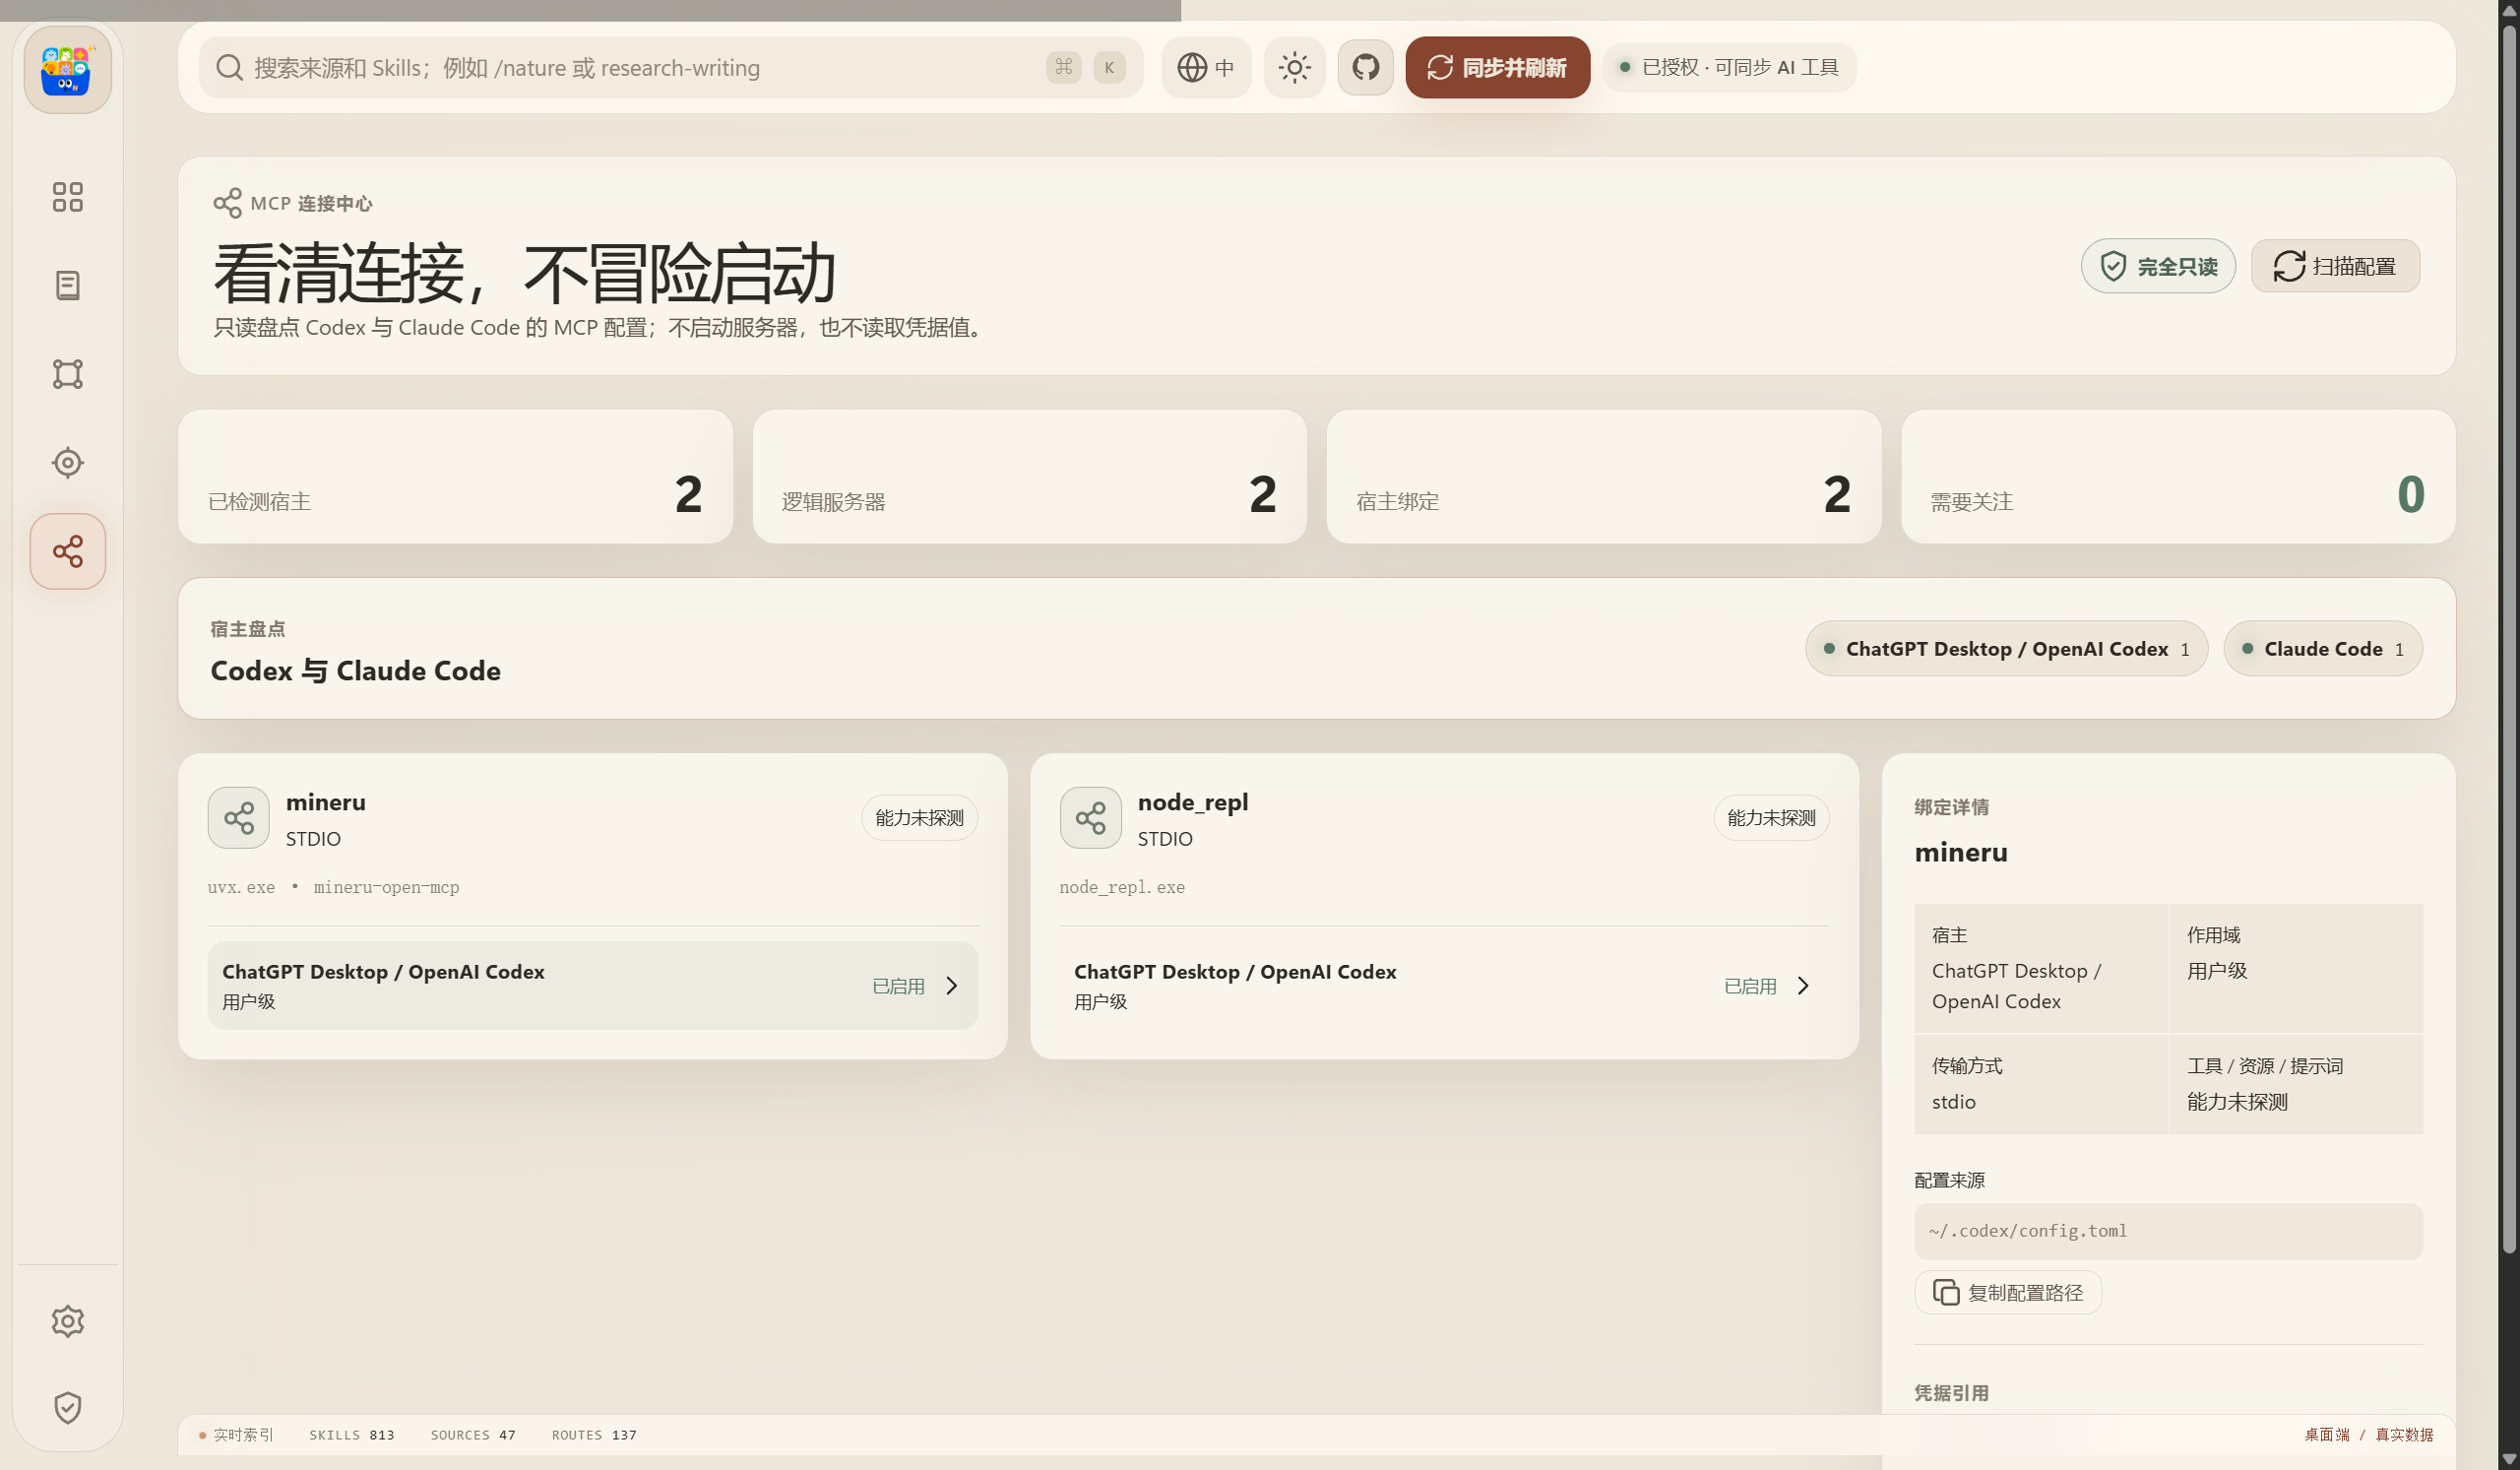Image resolution: width=2520 pixels, height=1470 pixels.
Task: Click mineru's 能力未探测 badge
Action: tap(919, 818)
